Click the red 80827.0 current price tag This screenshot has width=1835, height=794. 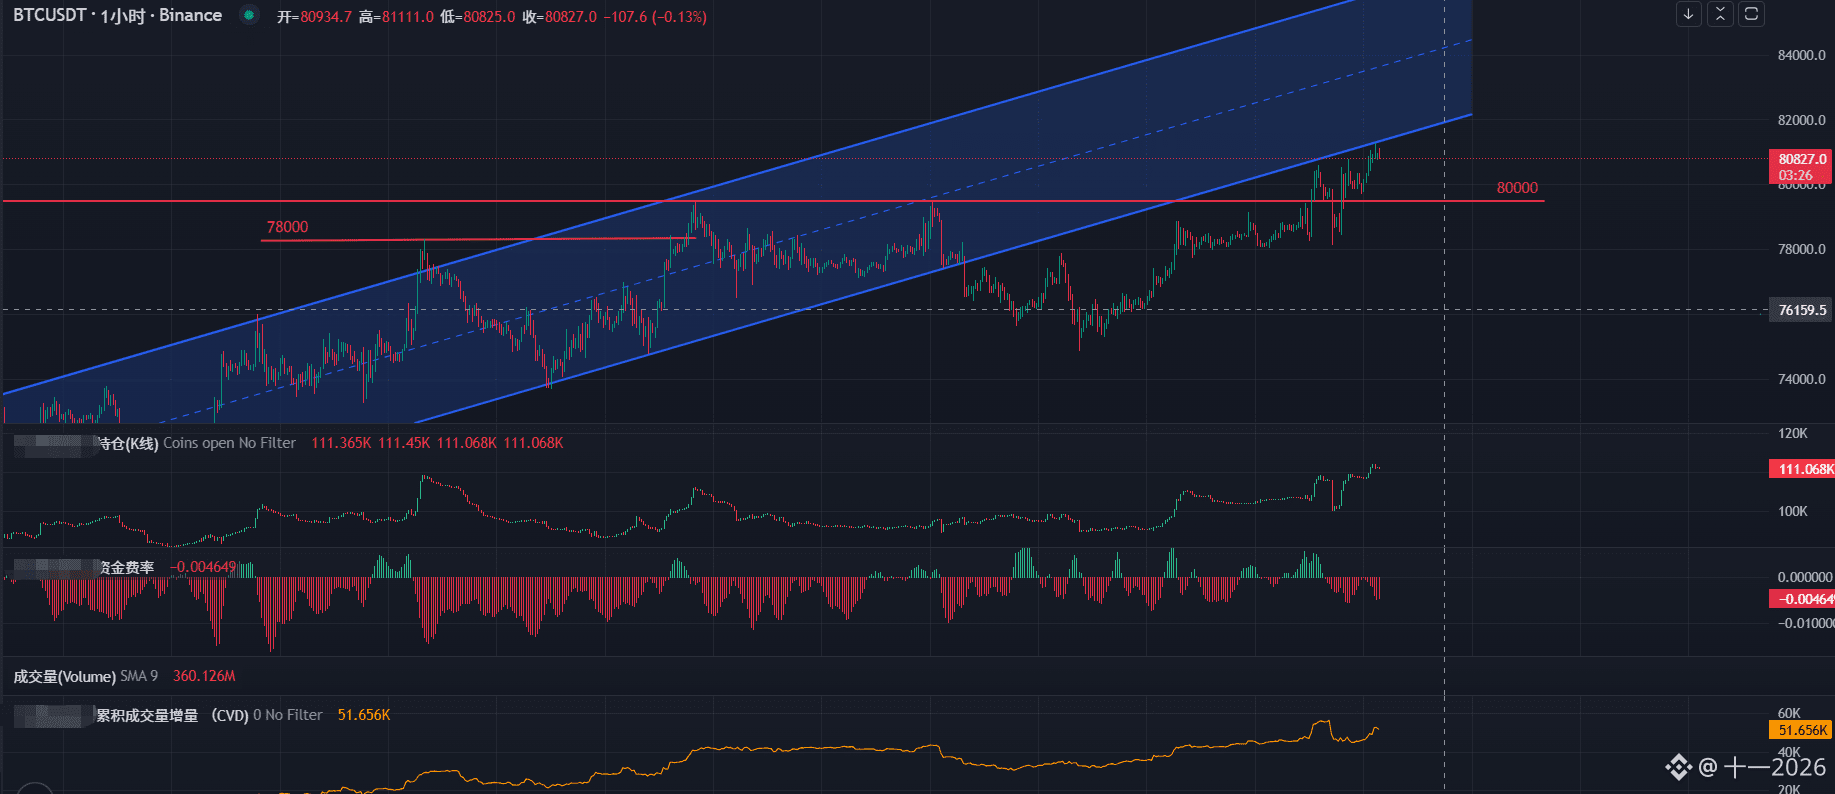pos(1802,166)
